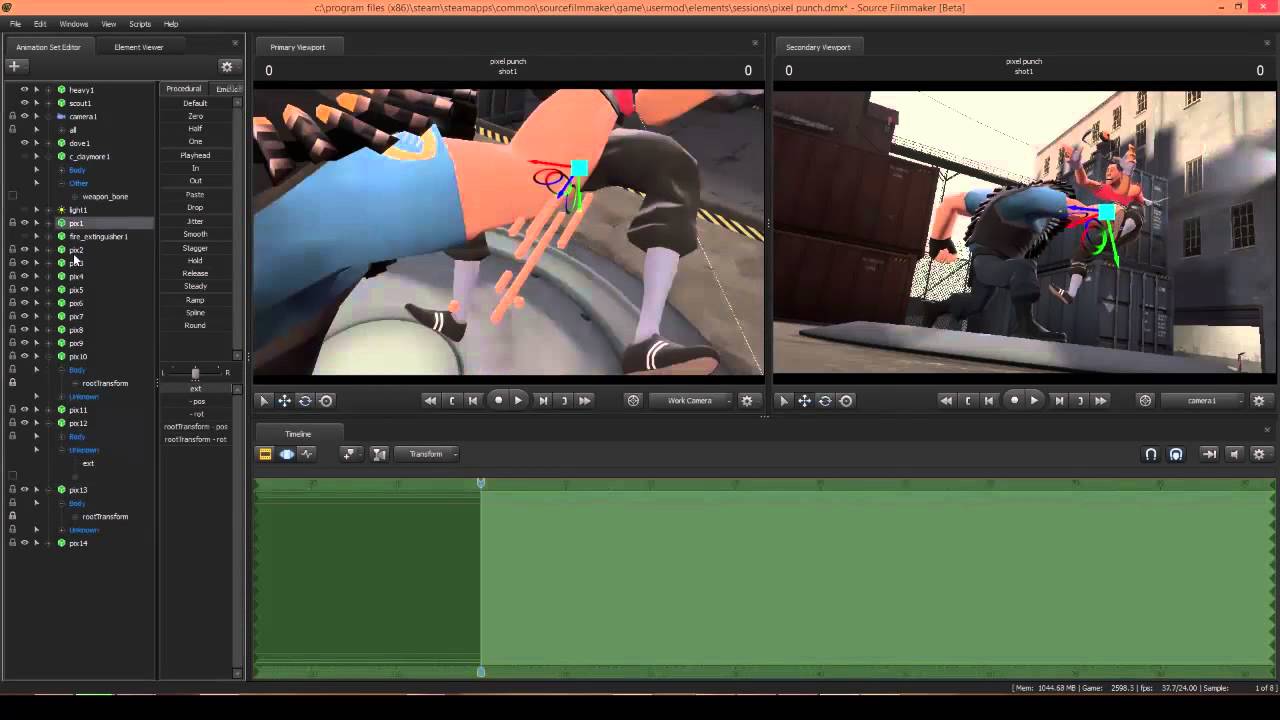This screenshot has width=1280, height=720.
Task: Toggle the checkbox beside weapon_bone
Action: 12,196
